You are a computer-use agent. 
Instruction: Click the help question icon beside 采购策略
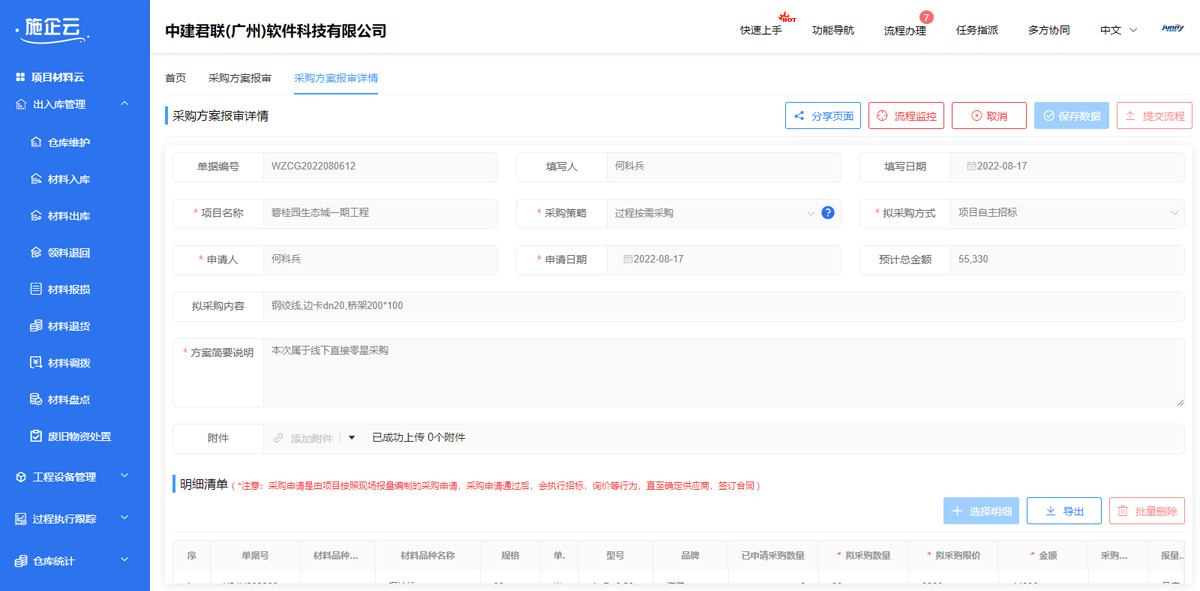click(827, 212)
